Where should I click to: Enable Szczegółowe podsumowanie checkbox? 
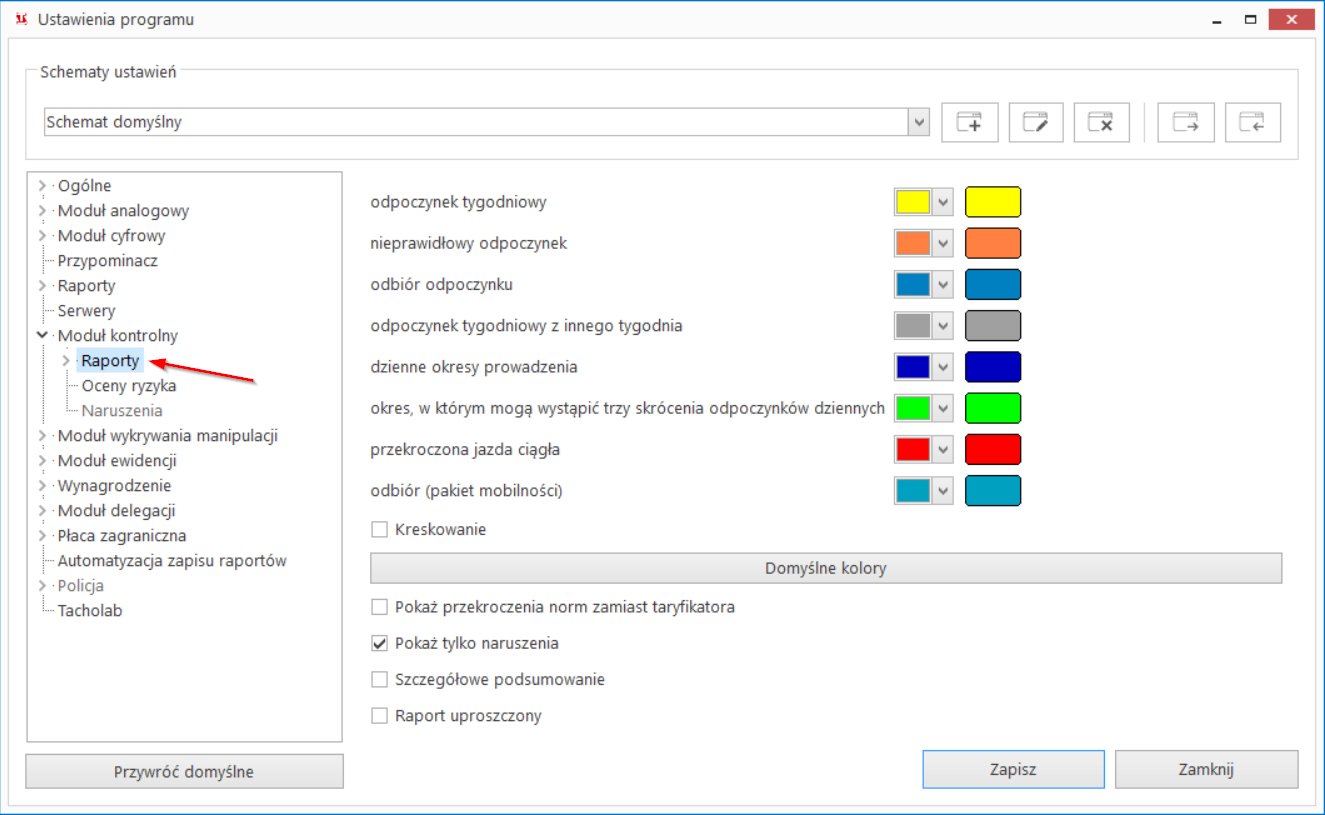[x=379, y=679]
